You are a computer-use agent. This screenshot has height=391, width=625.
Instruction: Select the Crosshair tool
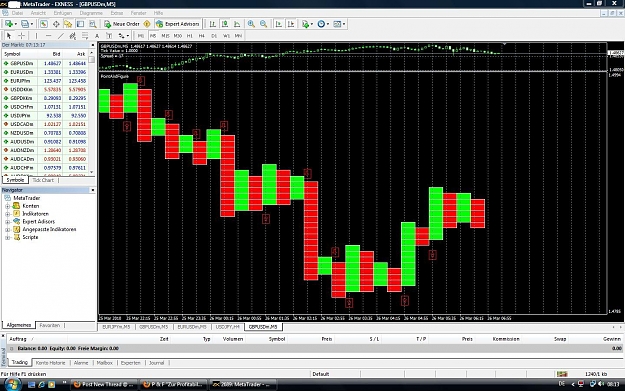point(22,36)
